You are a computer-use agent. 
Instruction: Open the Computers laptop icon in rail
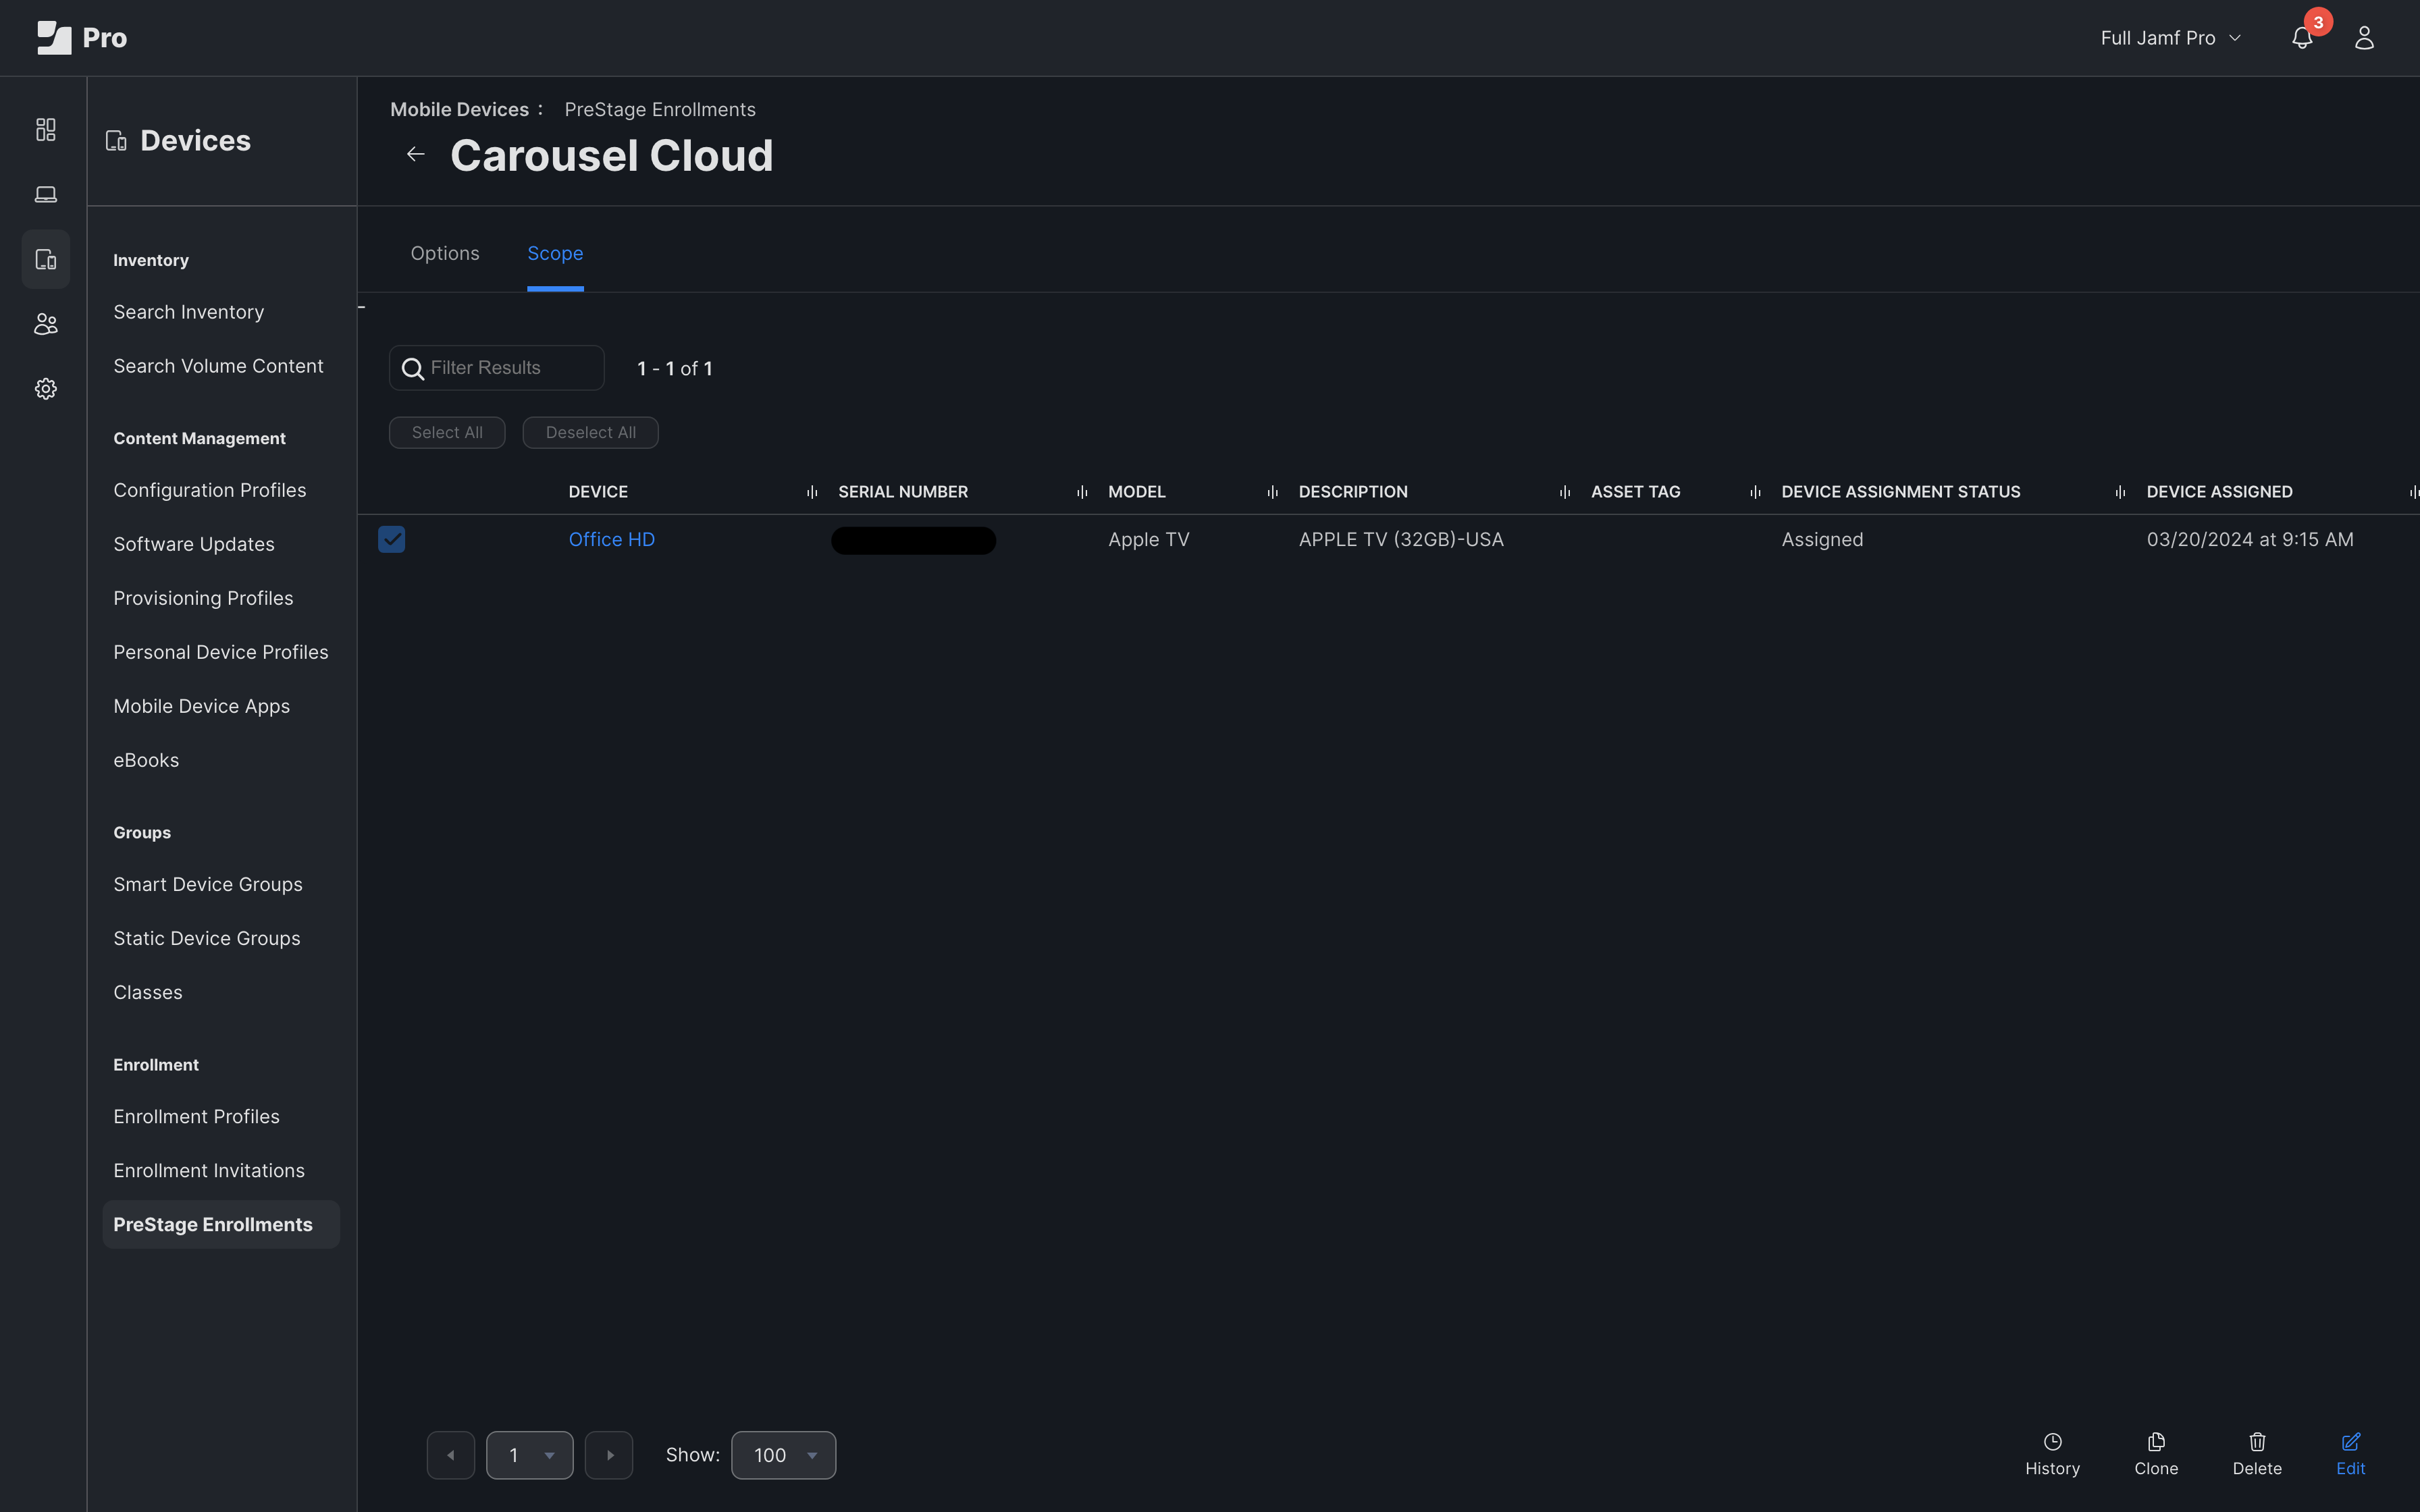[x=46, y=194]
